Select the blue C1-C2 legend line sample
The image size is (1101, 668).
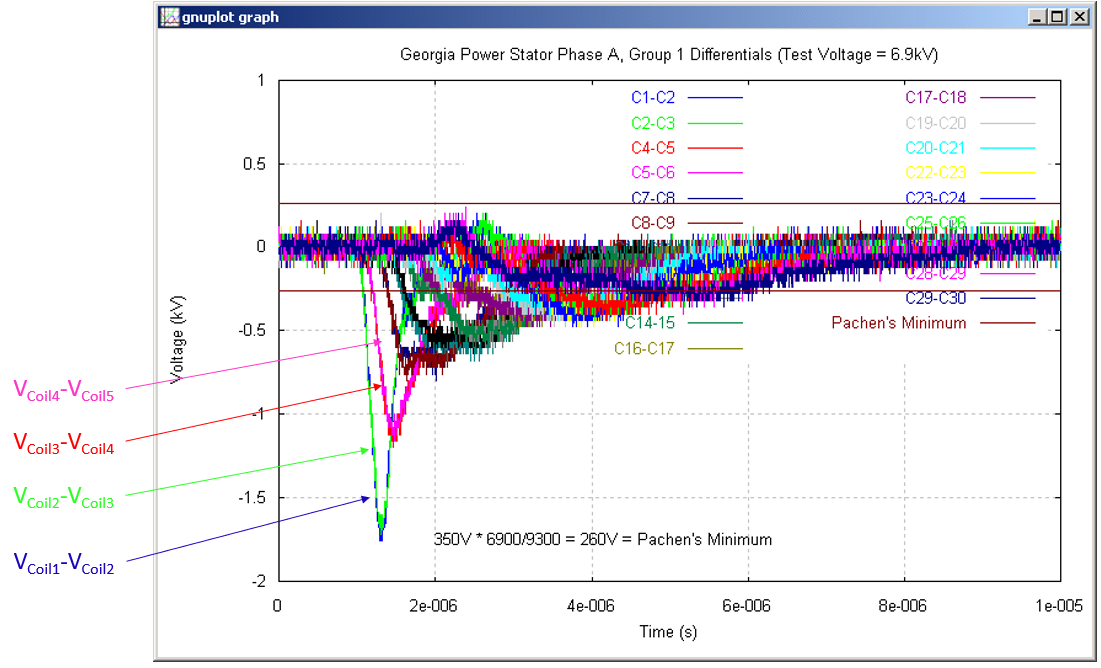(715, 97)
